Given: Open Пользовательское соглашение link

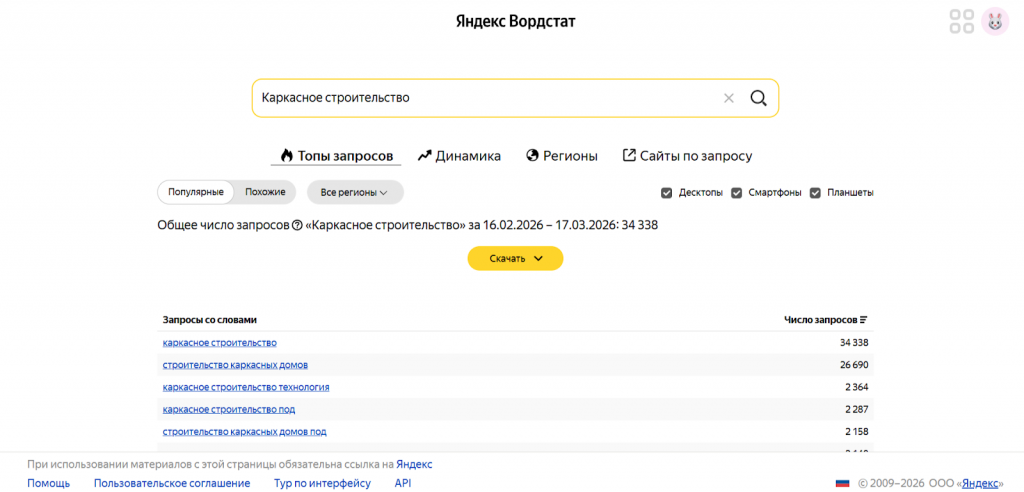Looking at the screenshot, I should [x=172, y=484].
